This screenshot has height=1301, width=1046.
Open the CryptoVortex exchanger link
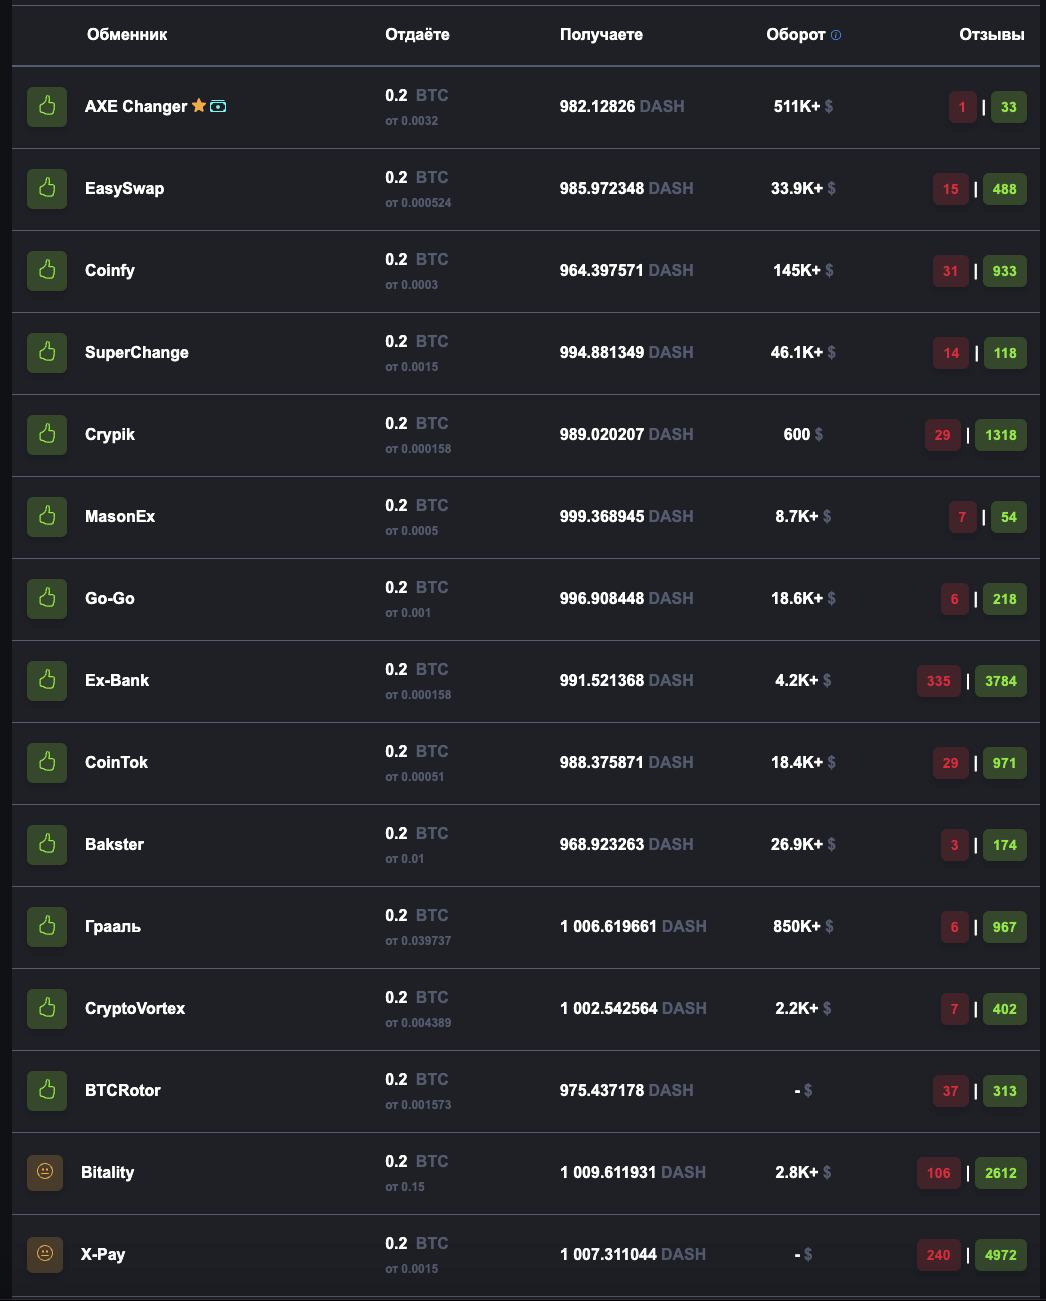coord(135,1009)
